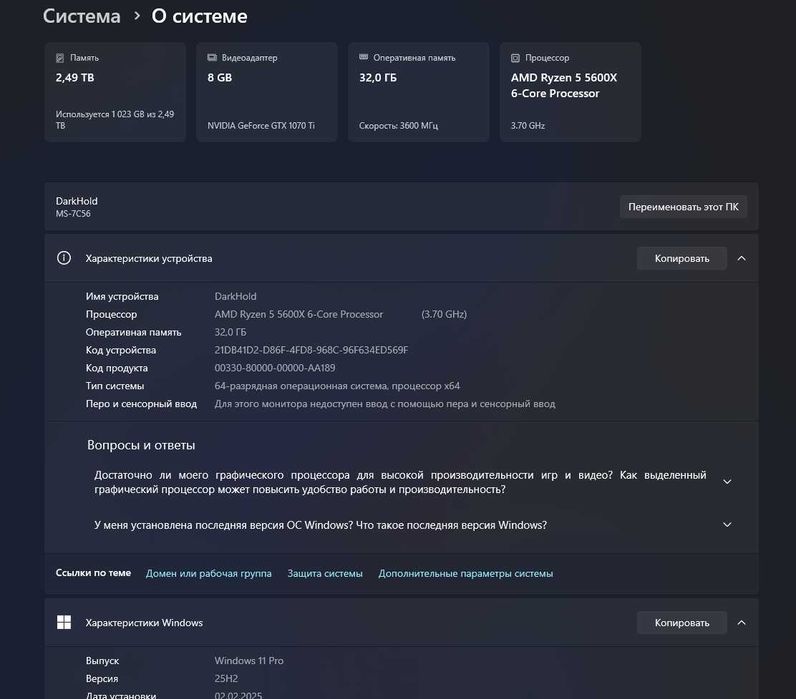This screenshot has width=796, height=699.
Task: Click Переименовать этот ПК button
Action: click(683, 207)
